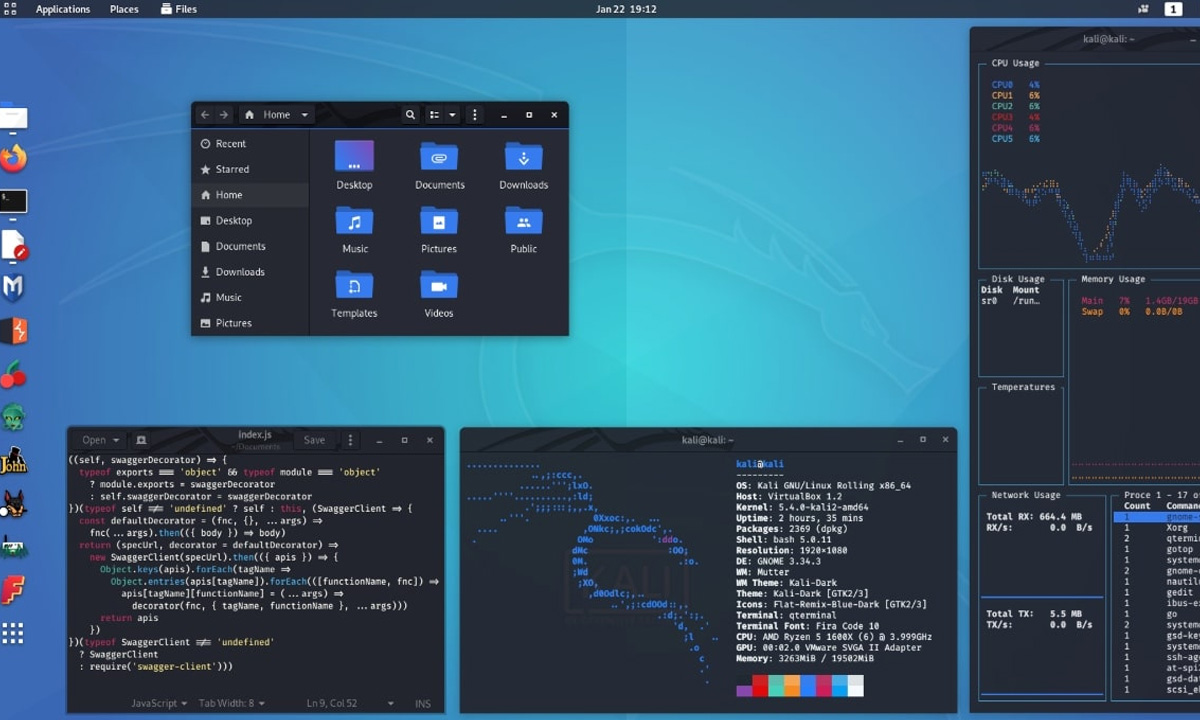Show all applications grid
The width and height of the screenshot is (1200, 720).
13,634
